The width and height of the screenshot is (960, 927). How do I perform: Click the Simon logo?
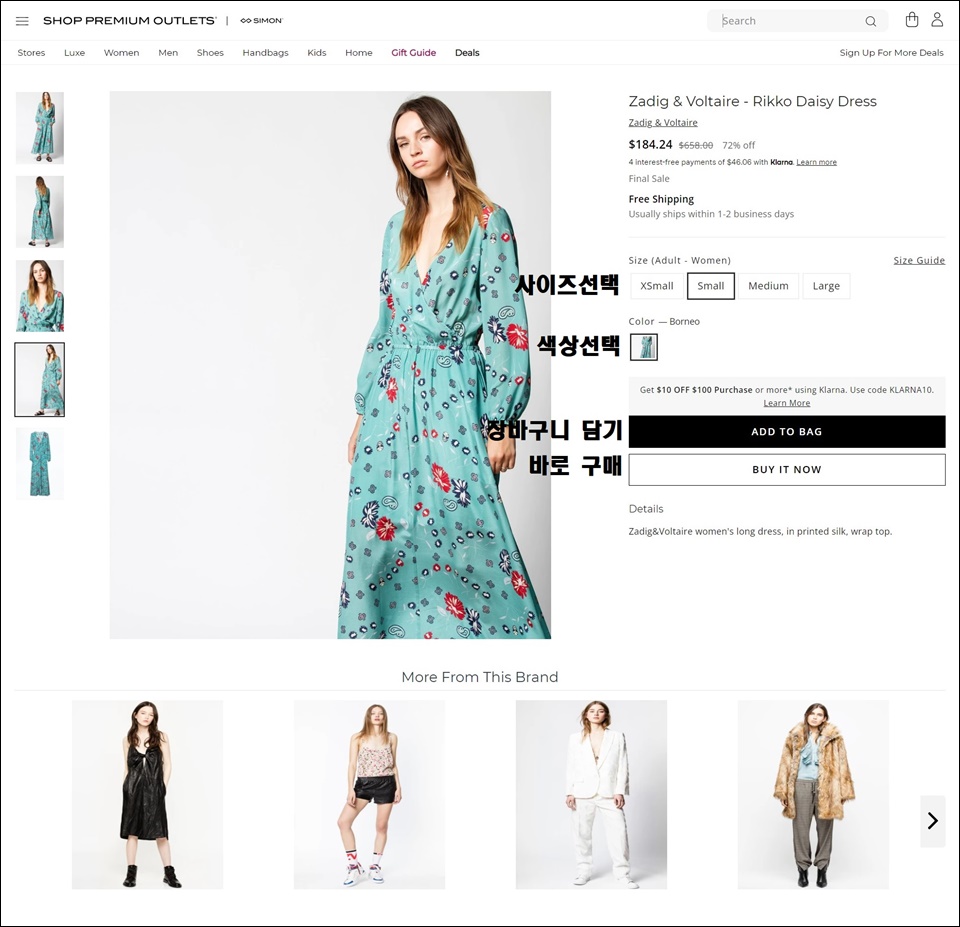(261, 21)
